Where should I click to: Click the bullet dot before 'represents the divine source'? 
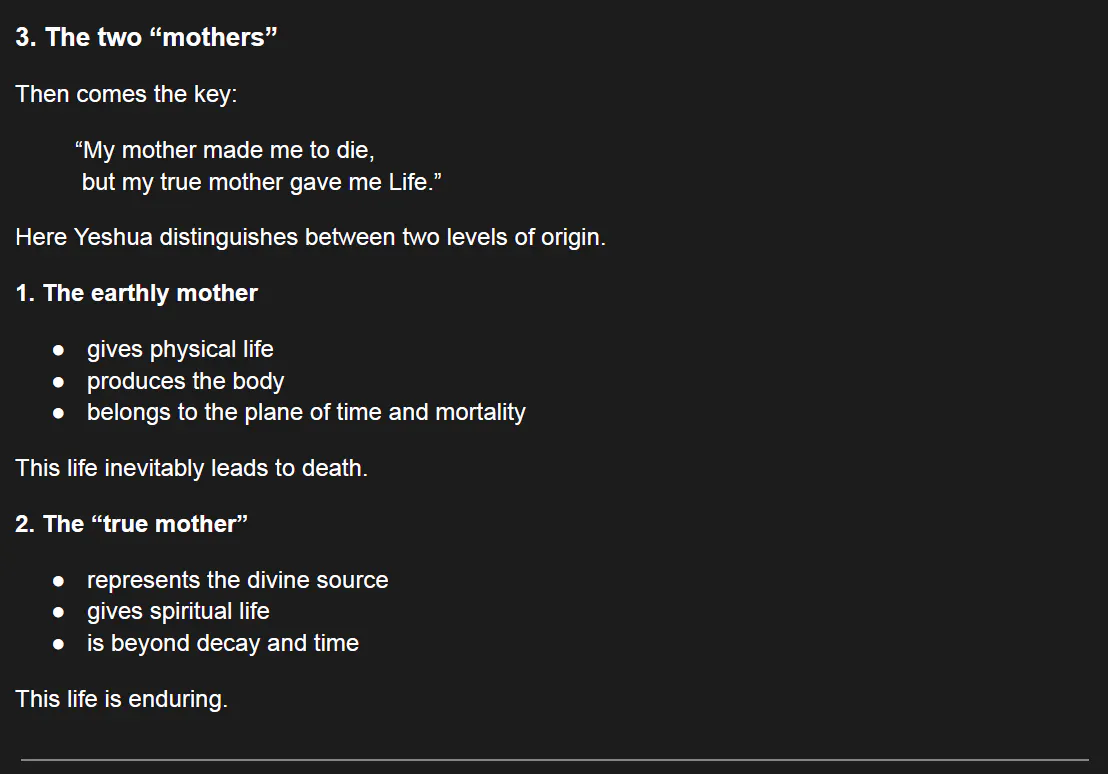pyautogui.click(x=59, y=581)
